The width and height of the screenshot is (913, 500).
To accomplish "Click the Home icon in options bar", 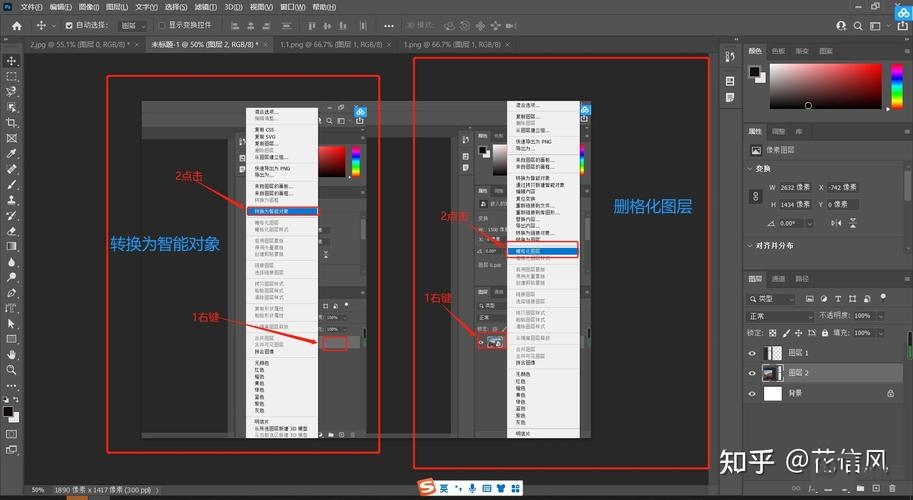I will 17,25.
